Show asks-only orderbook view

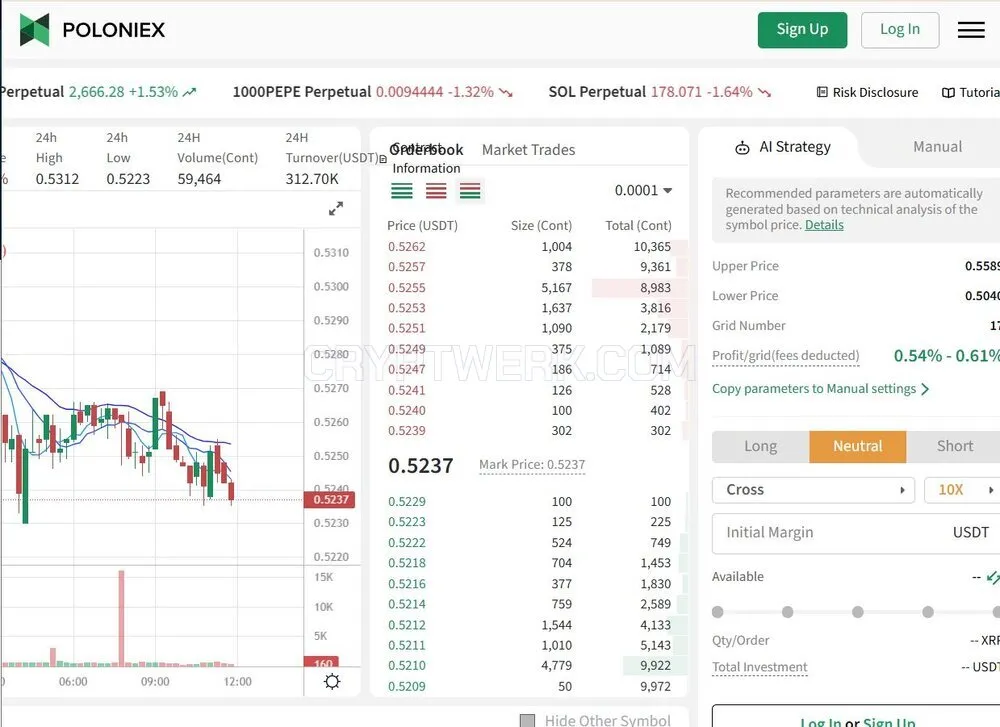point(436,191)
